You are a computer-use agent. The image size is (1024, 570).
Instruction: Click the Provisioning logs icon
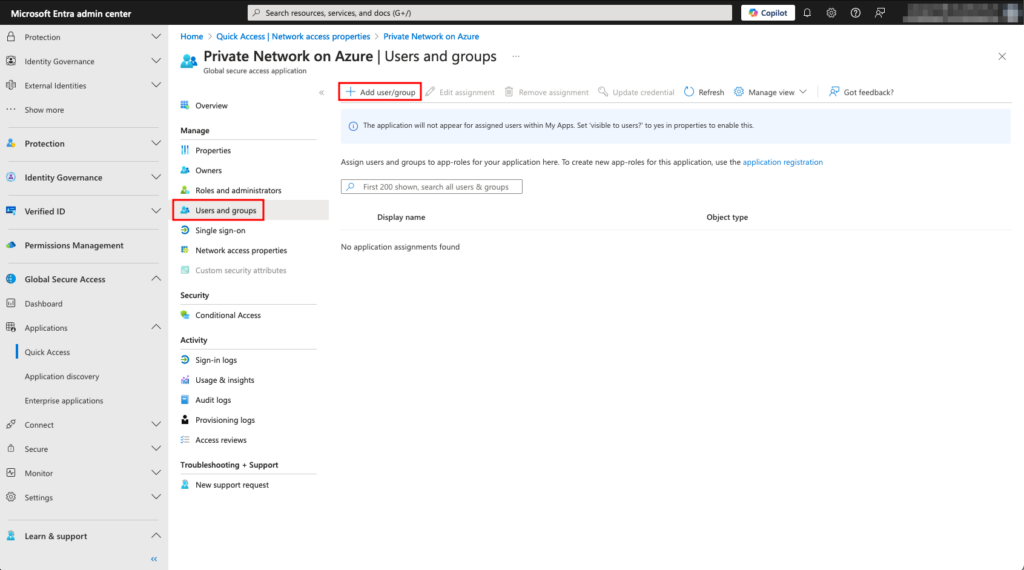coord(185,420)
